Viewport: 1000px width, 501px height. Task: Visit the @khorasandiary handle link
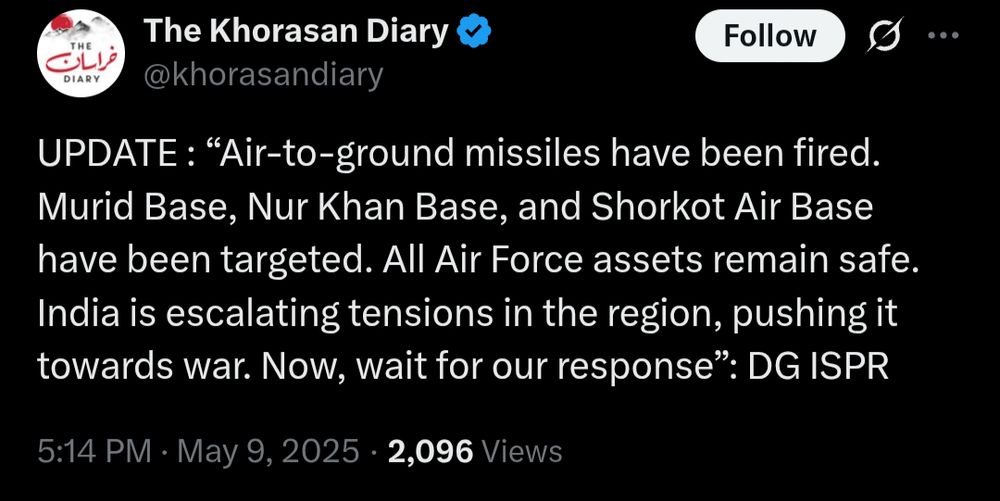[263, 75]
